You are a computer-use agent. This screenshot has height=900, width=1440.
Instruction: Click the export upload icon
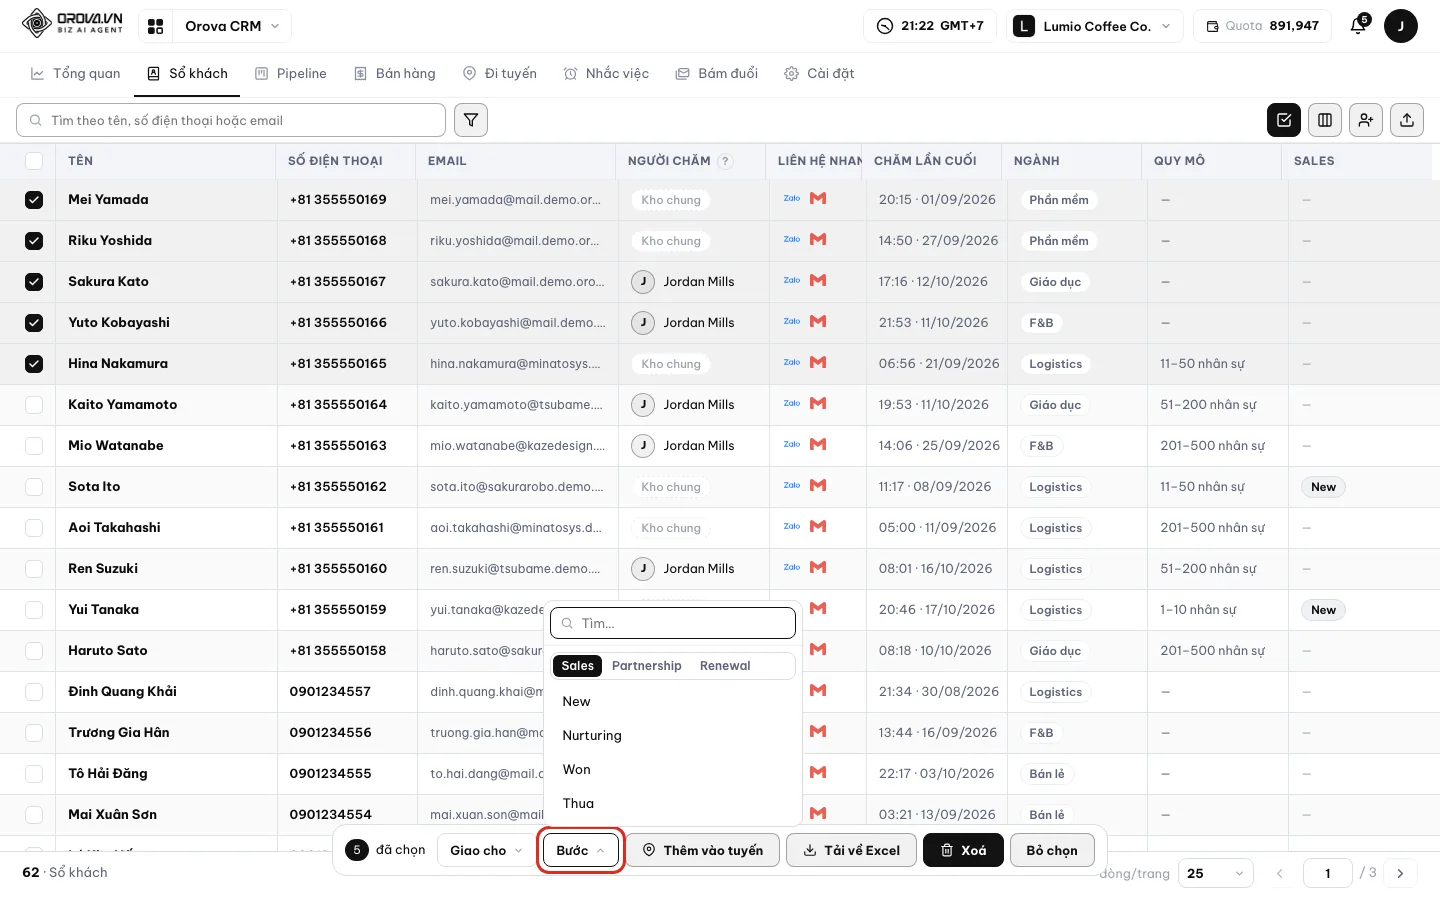pos(1407,120)
